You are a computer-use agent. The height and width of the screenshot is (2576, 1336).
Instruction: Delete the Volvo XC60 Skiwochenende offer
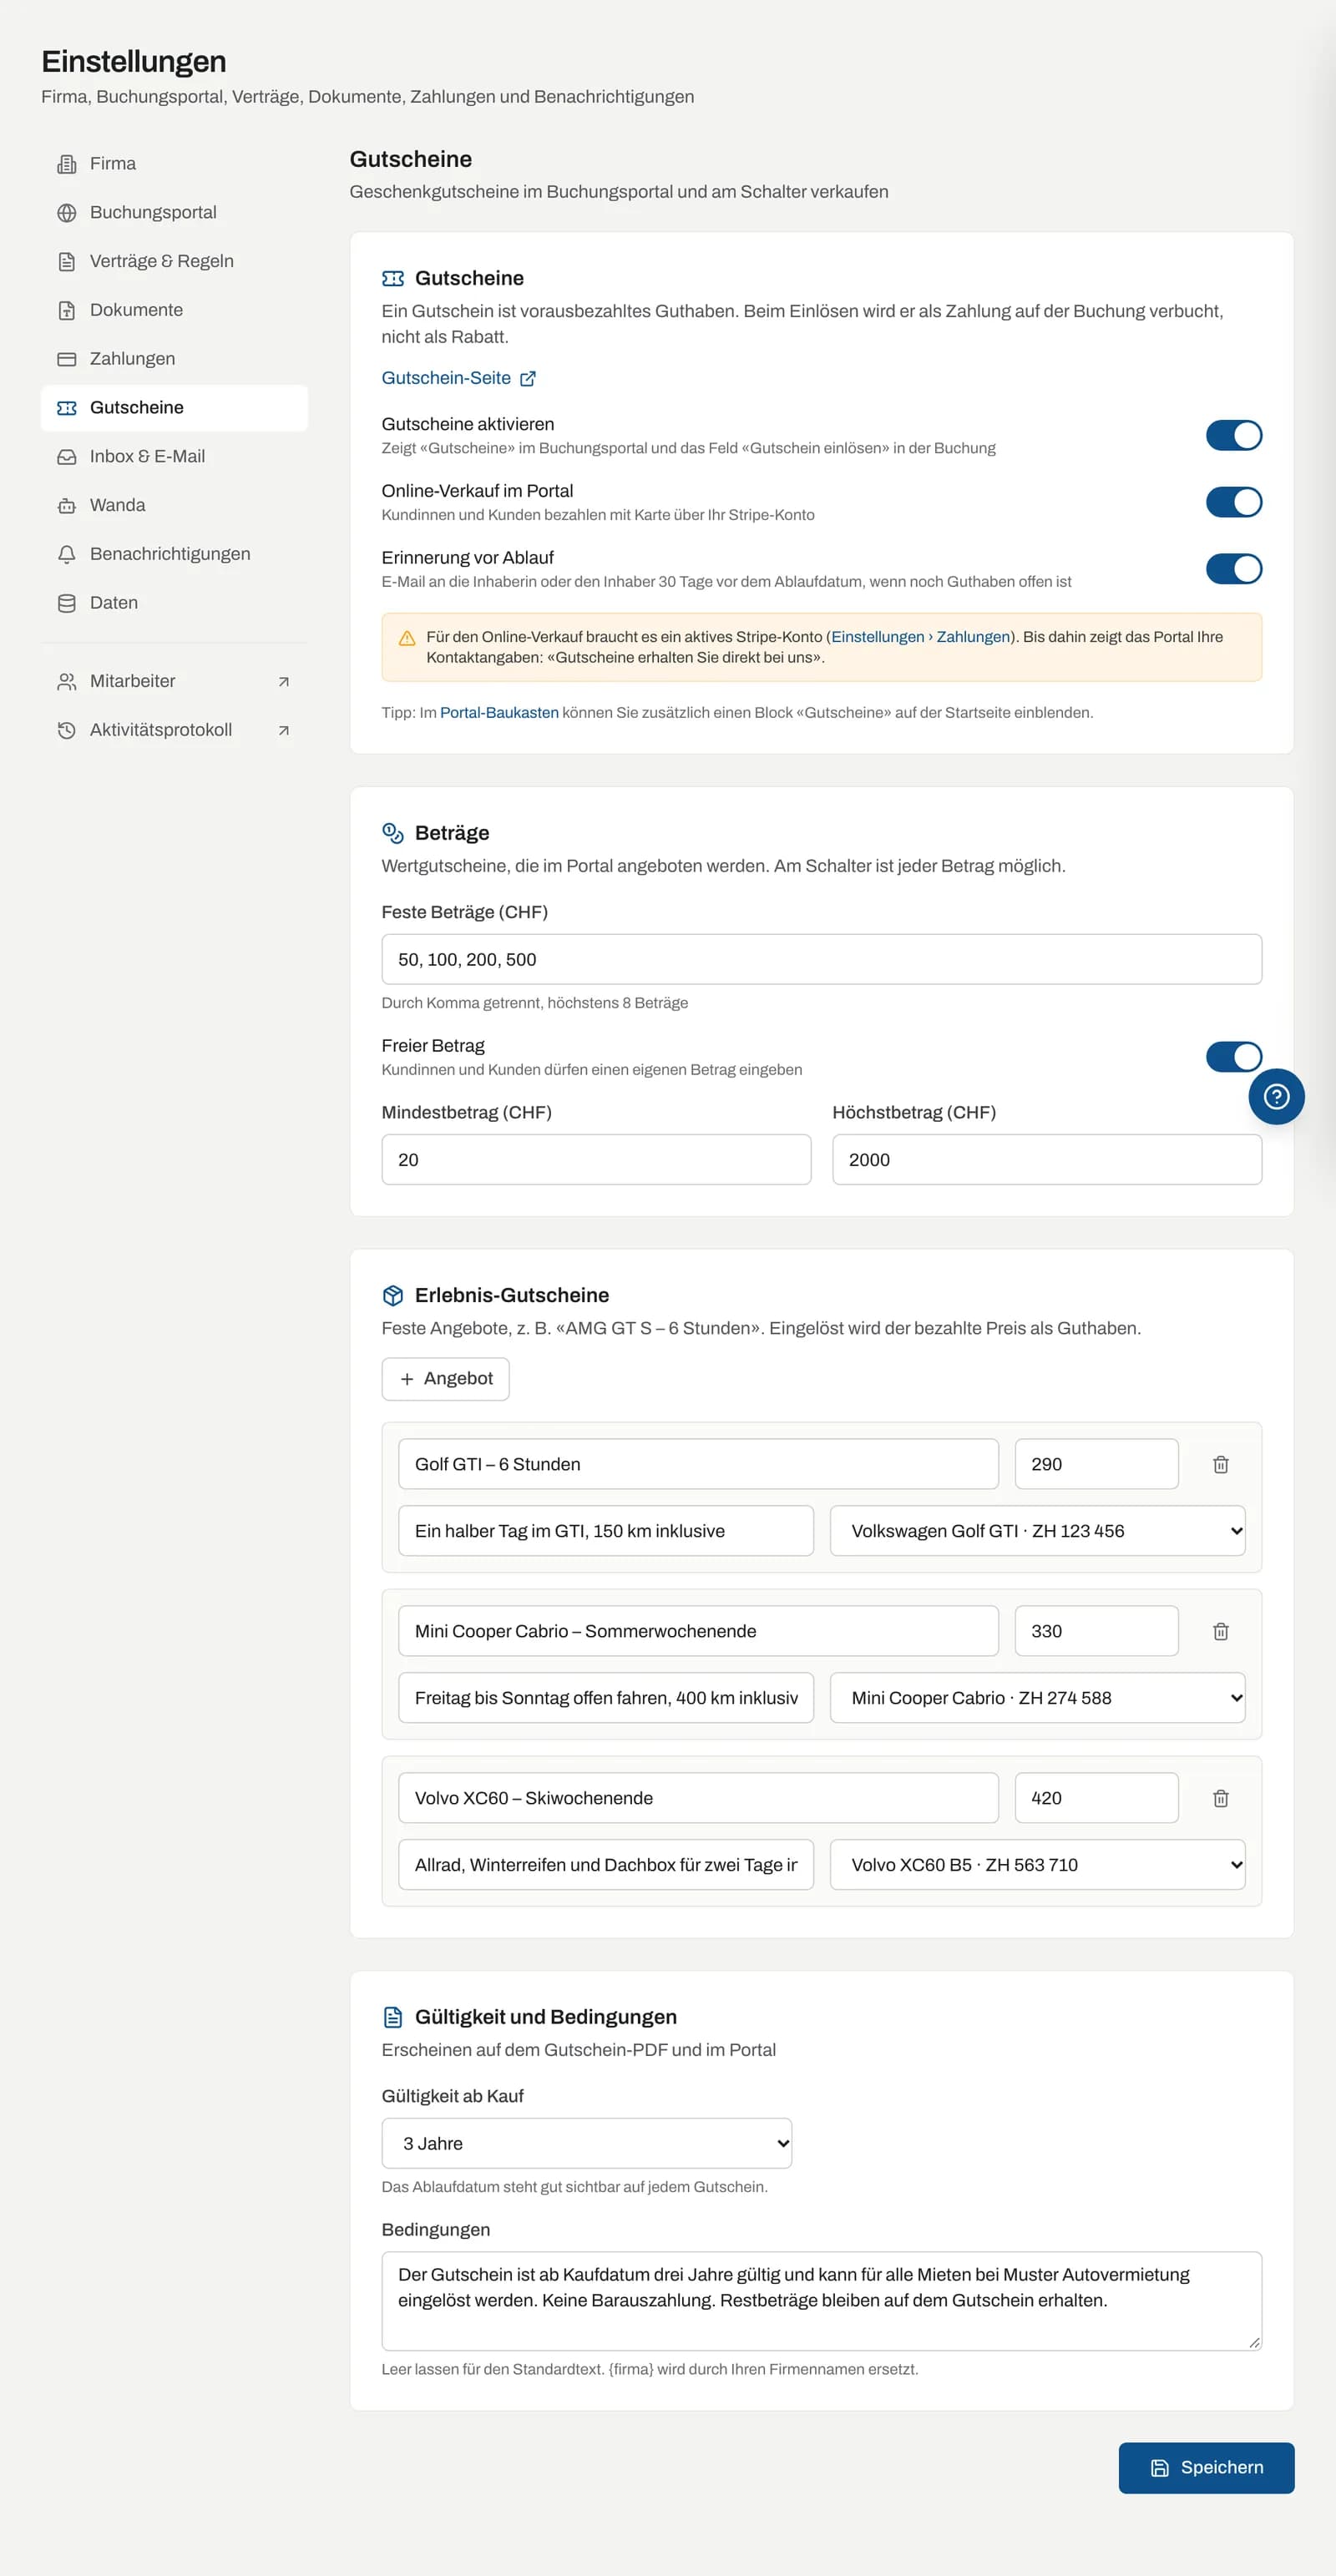point(1220,1798)
